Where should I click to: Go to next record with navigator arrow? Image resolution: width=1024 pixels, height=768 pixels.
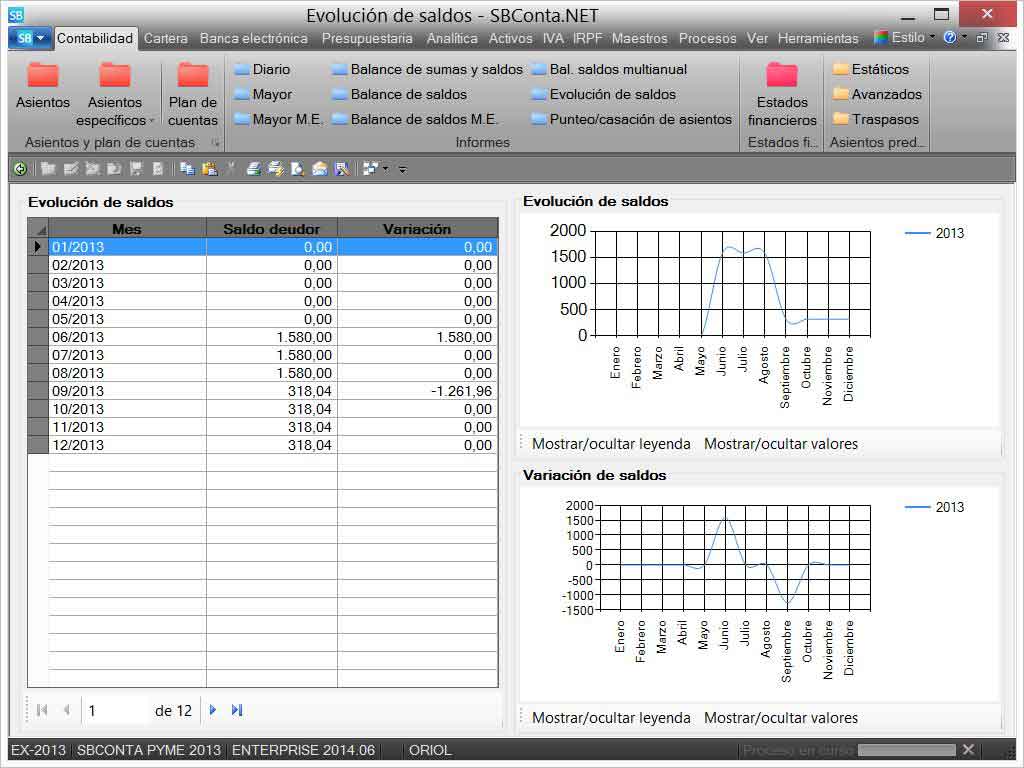[212, 710]
